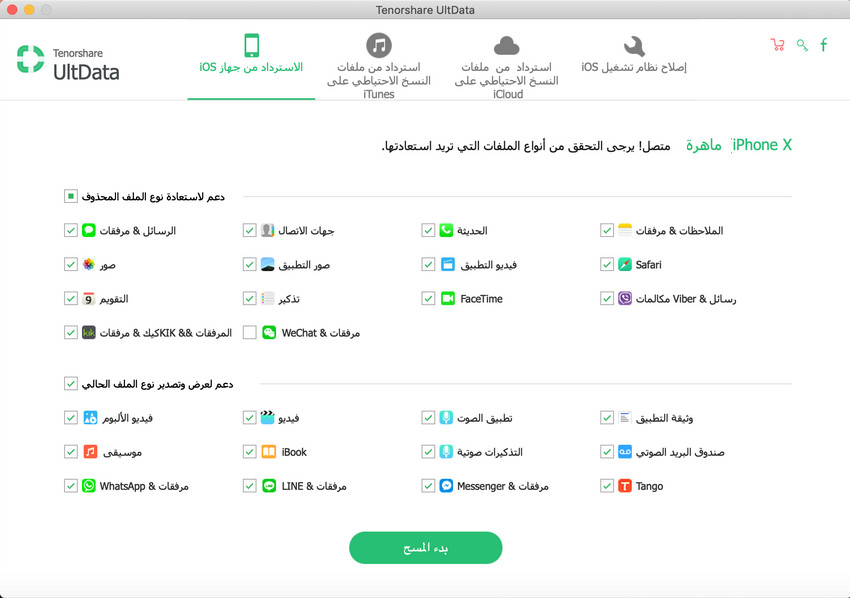Uncheck the iBook checkbox
The height and width of the screenshot is (598, 850).
[249, 452]
